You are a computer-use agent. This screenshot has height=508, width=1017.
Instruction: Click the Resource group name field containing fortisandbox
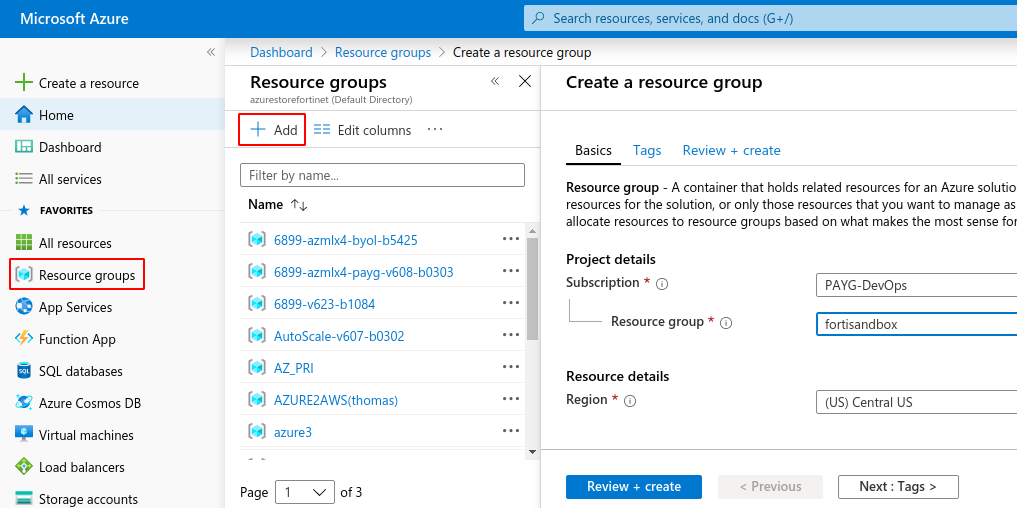pyautogui.click(x=916, y=324)
